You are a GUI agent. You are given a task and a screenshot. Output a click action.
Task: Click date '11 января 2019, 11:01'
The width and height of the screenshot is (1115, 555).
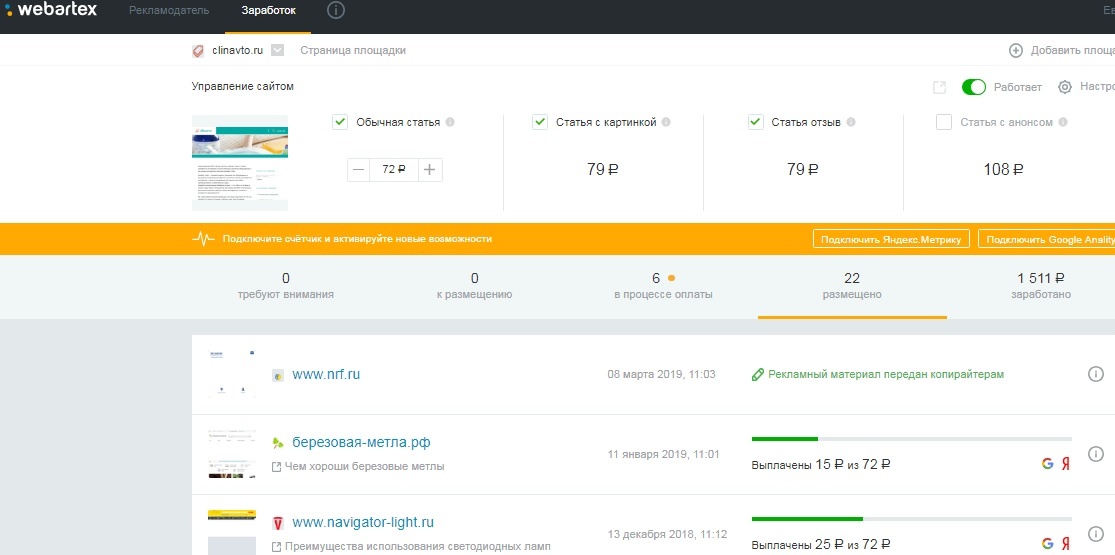point(663,454)
